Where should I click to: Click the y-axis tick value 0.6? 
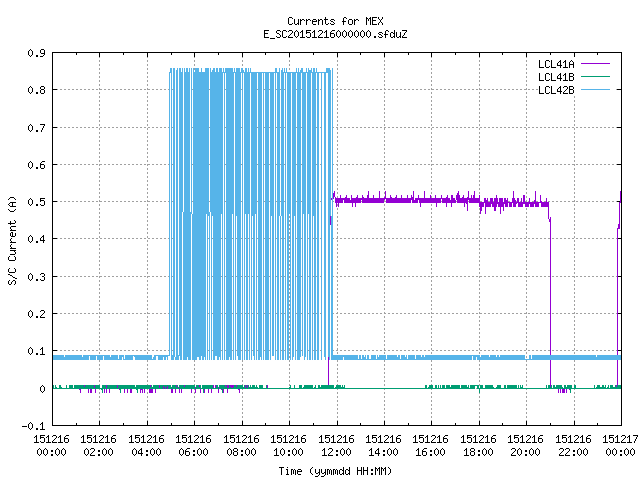[x=37, y=165]
